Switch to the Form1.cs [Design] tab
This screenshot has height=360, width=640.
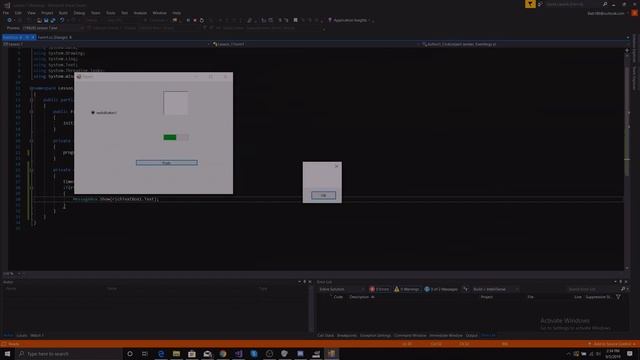[55, 37]
